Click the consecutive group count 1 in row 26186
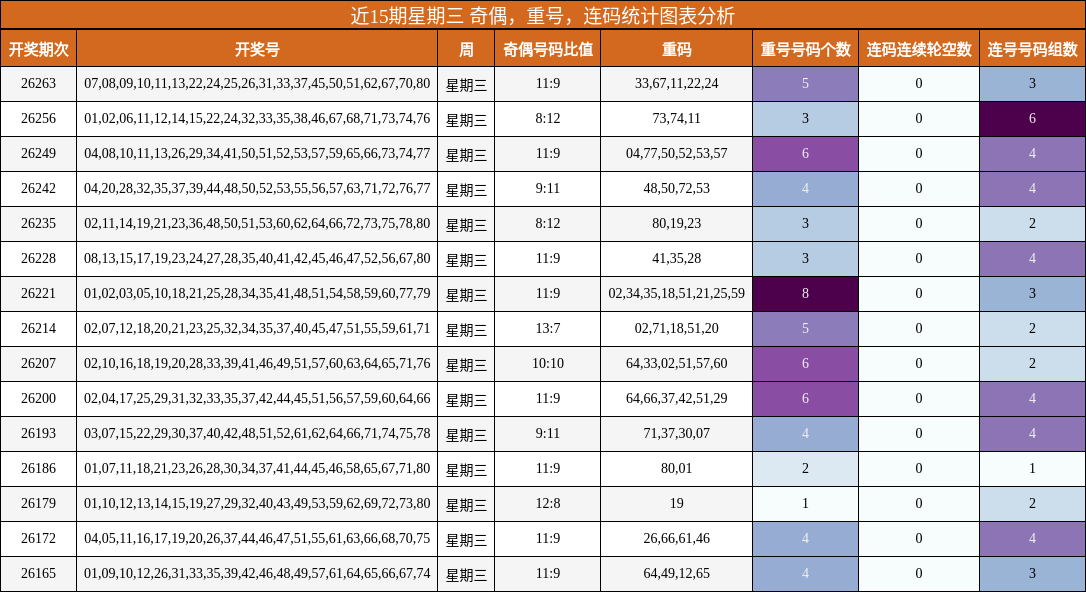This screenshot has width=1086, height=592. pos(1033,468)
